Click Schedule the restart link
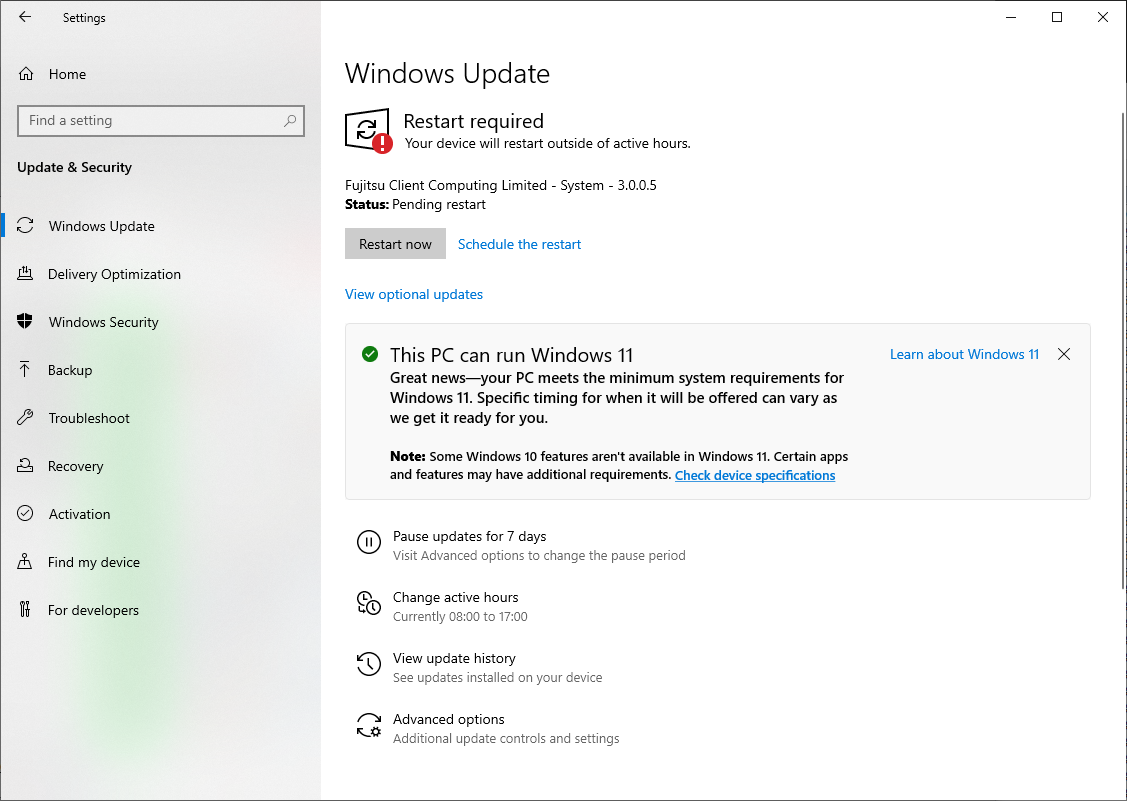Screen dimensions: 1127x801 coord(519,244)
